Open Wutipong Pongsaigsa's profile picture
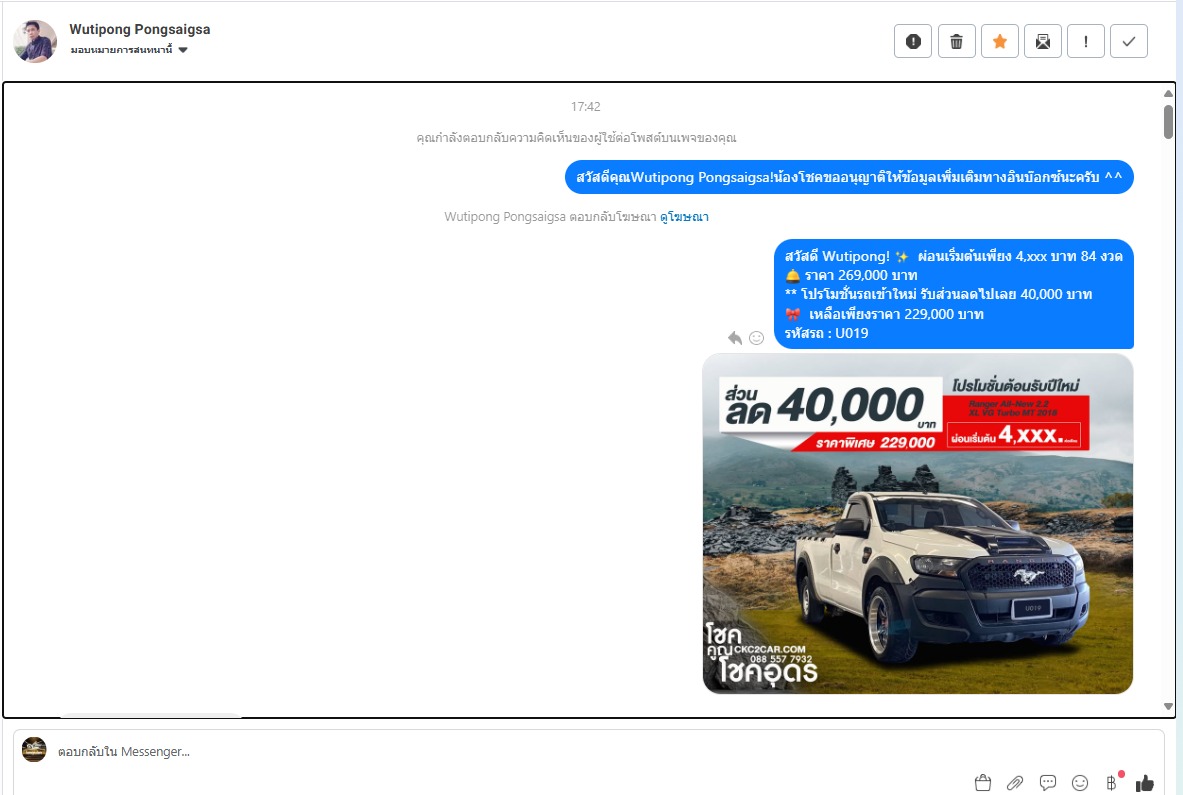The height and width of the screenshot is (795, 1183). click(35, 41)
